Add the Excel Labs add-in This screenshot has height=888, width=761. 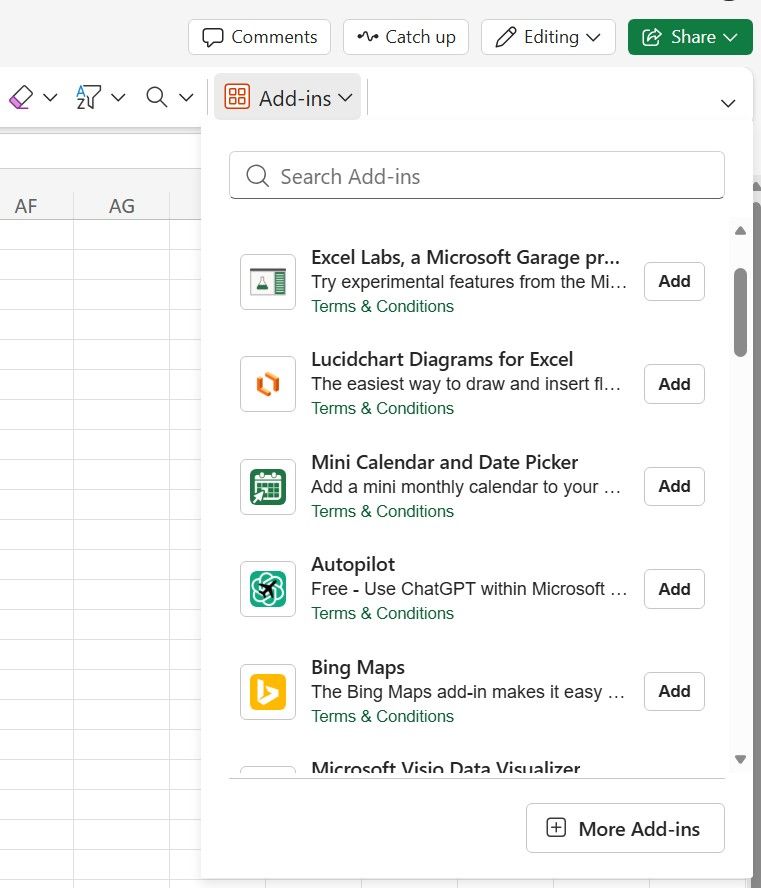(x=674, y=281)
